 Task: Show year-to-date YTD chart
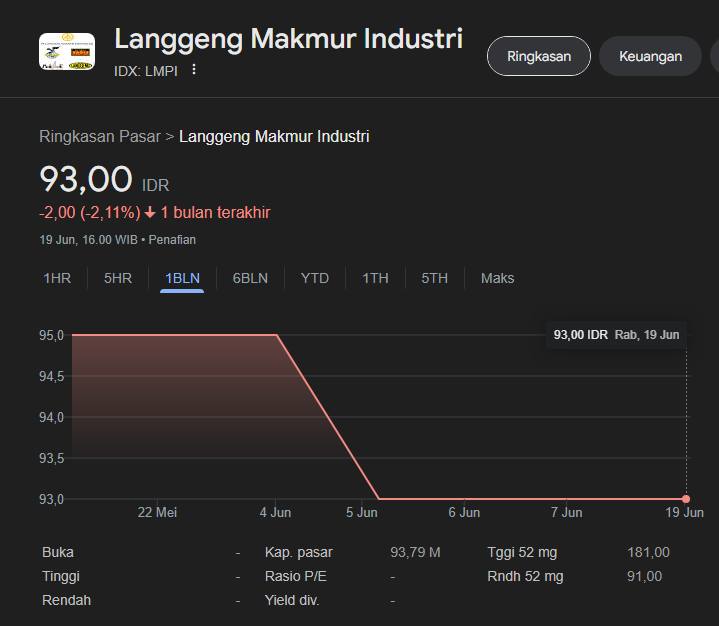click(315, 278)
